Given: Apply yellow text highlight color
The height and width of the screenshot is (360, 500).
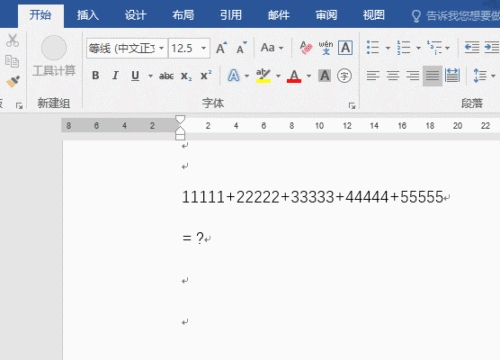Looking at the screenshot, I should [263, 76].
